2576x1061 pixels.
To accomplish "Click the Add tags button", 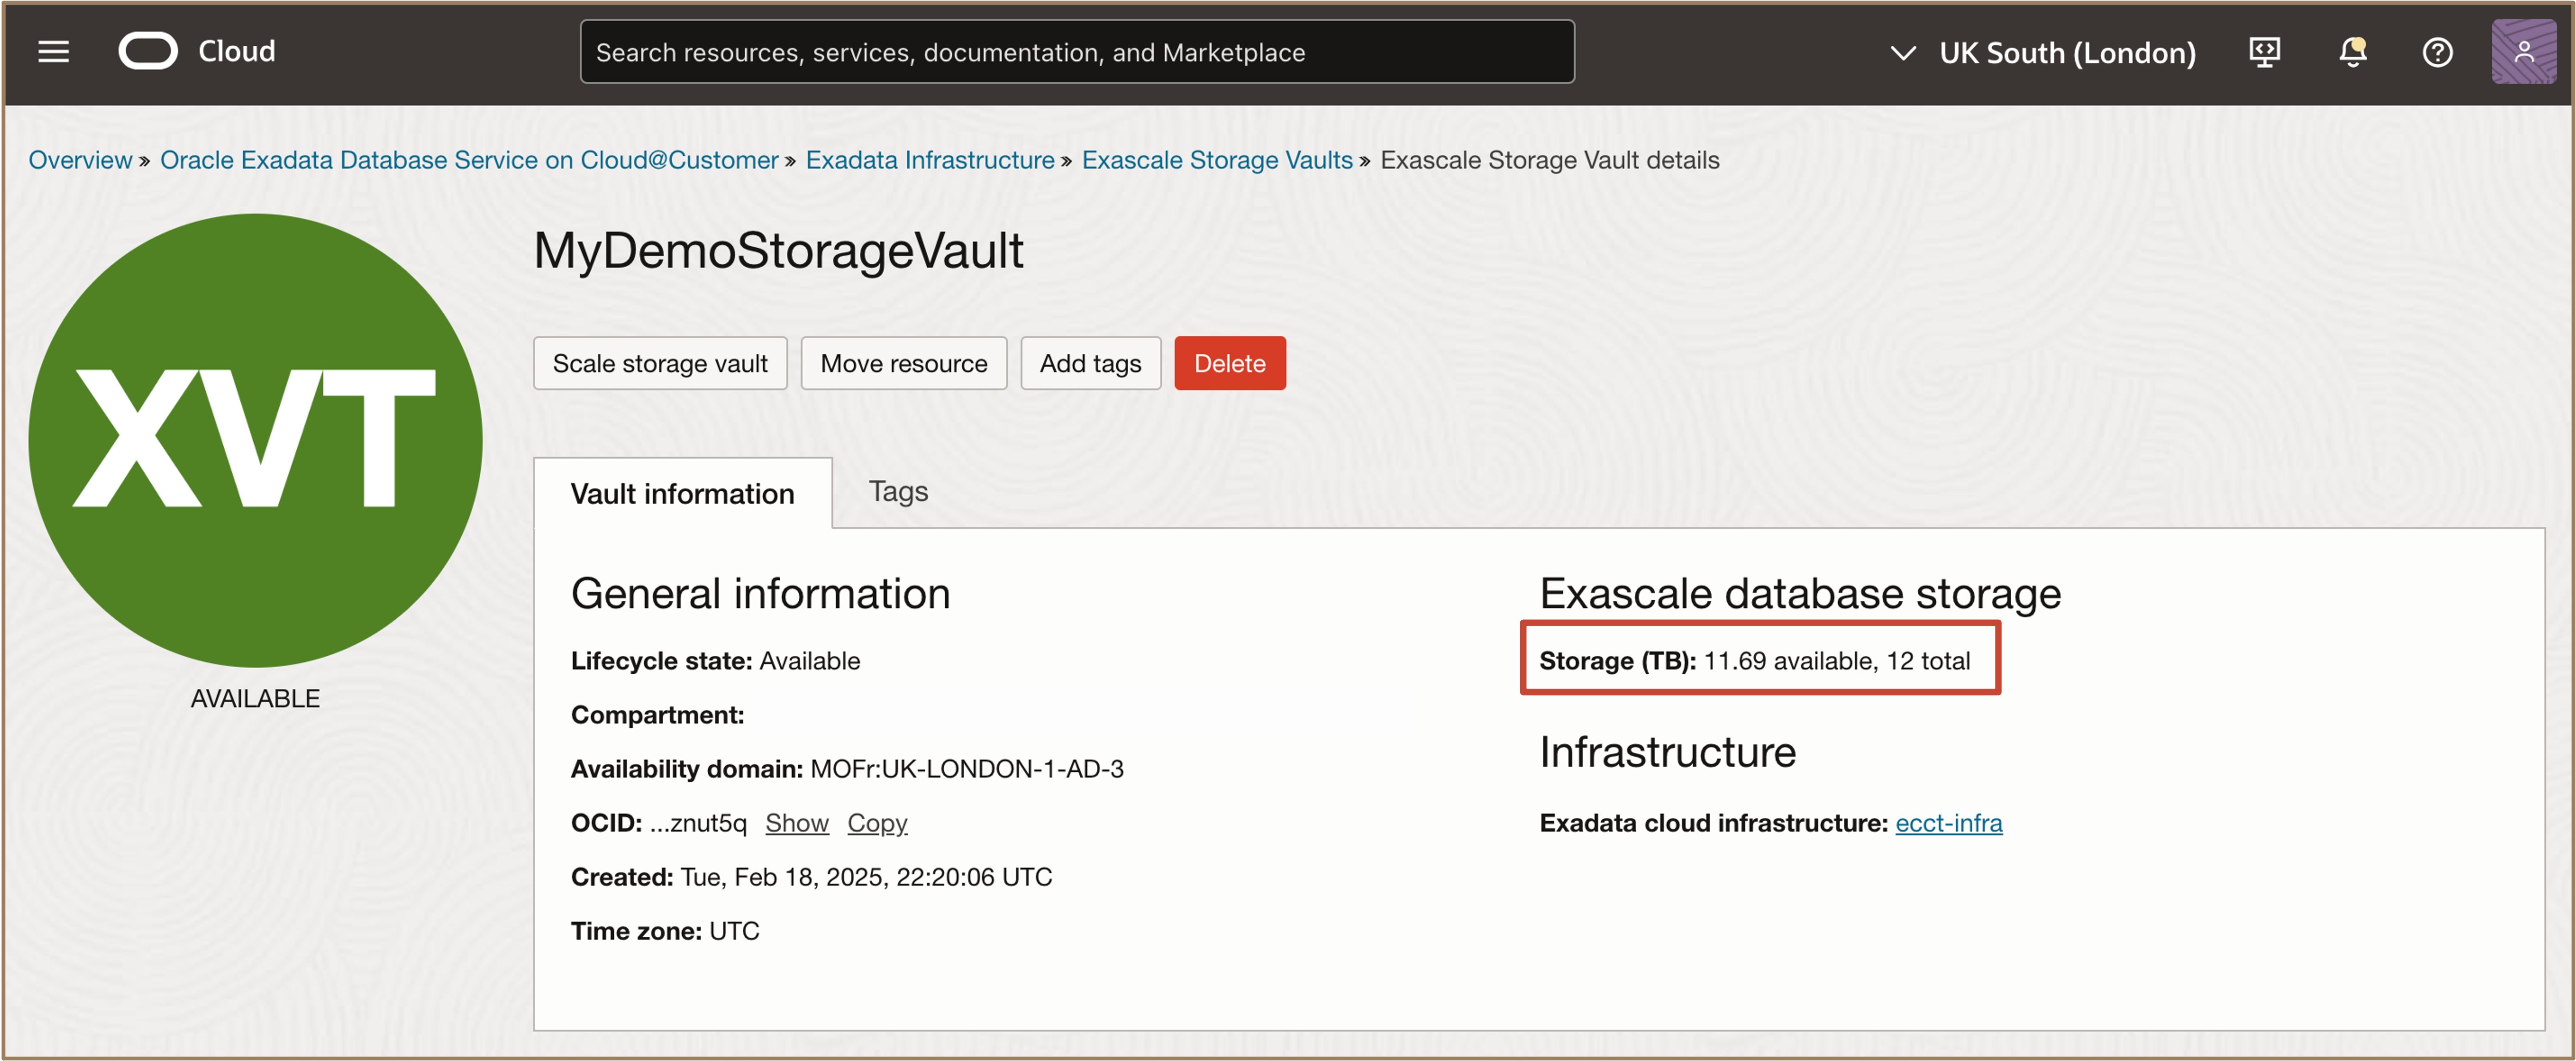I will [1090, 363].
